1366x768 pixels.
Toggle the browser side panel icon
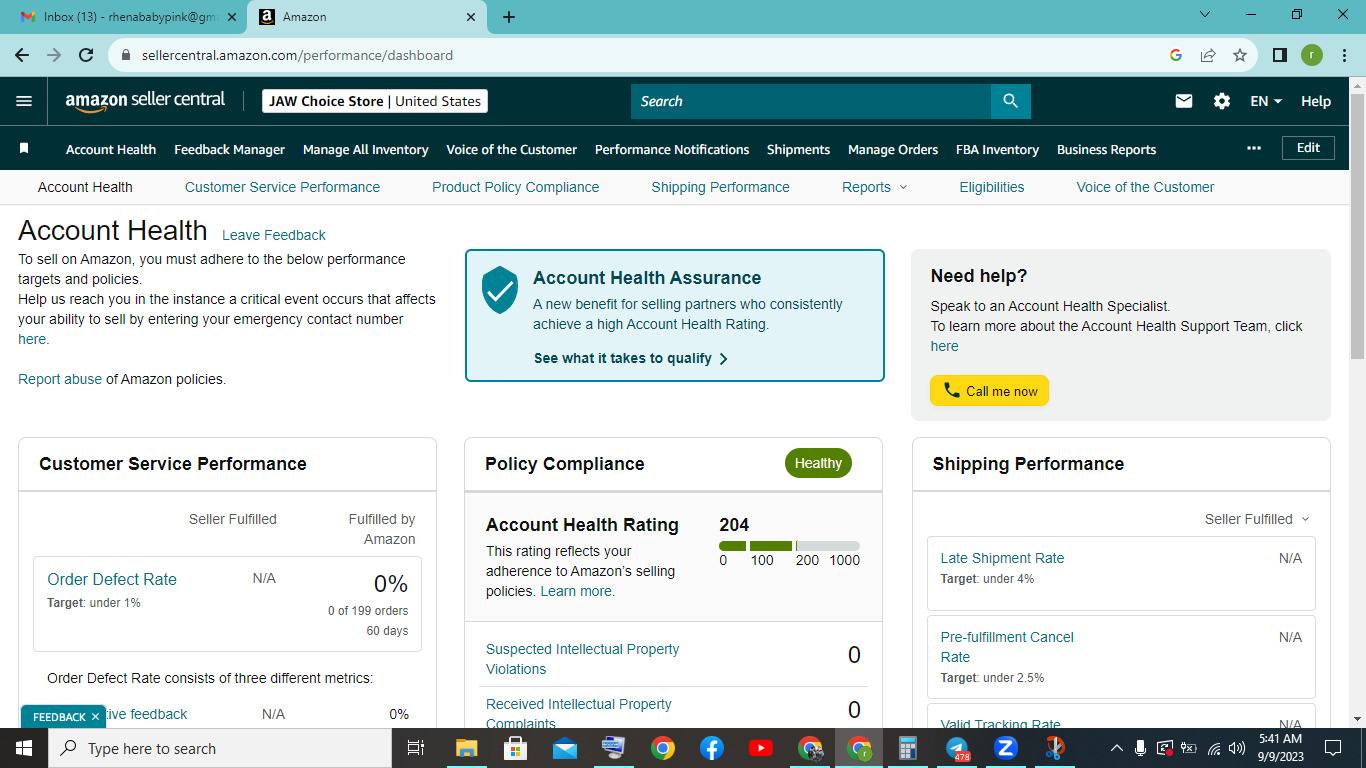point(1280,55)
